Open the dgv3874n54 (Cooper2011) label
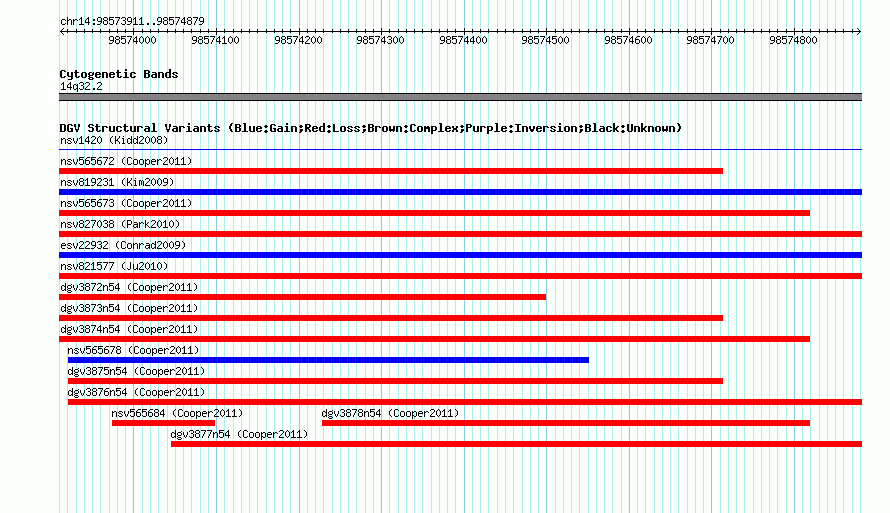This screenshot has height=513, width=890. click(x=129, y=329)
